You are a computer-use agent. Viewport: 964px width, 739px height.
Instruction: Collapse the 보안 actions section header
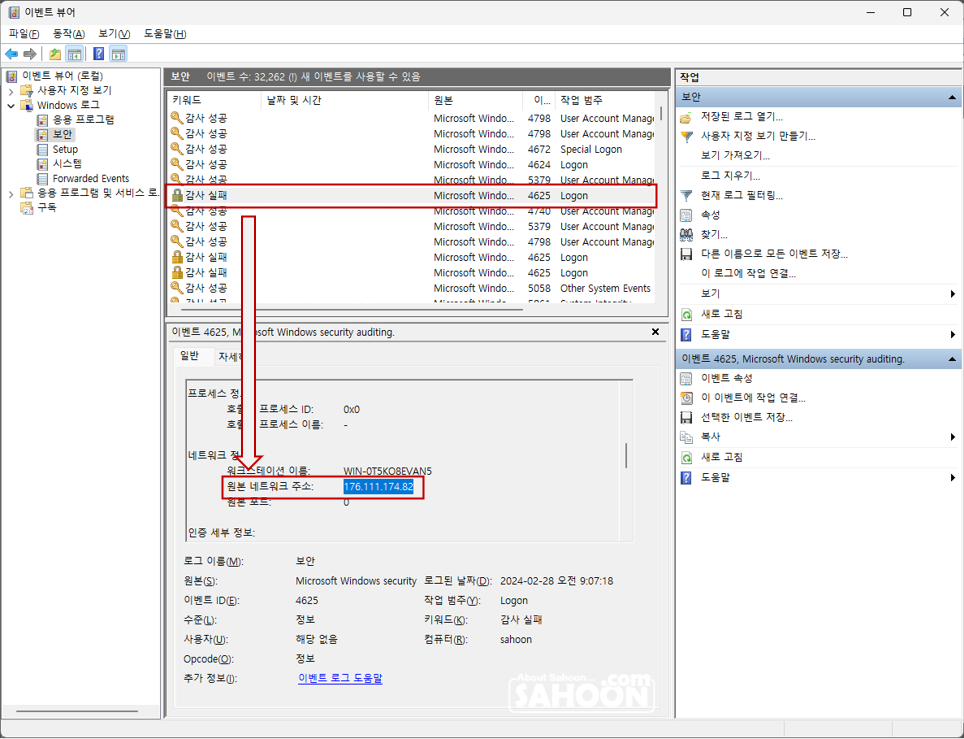[952, 98]
